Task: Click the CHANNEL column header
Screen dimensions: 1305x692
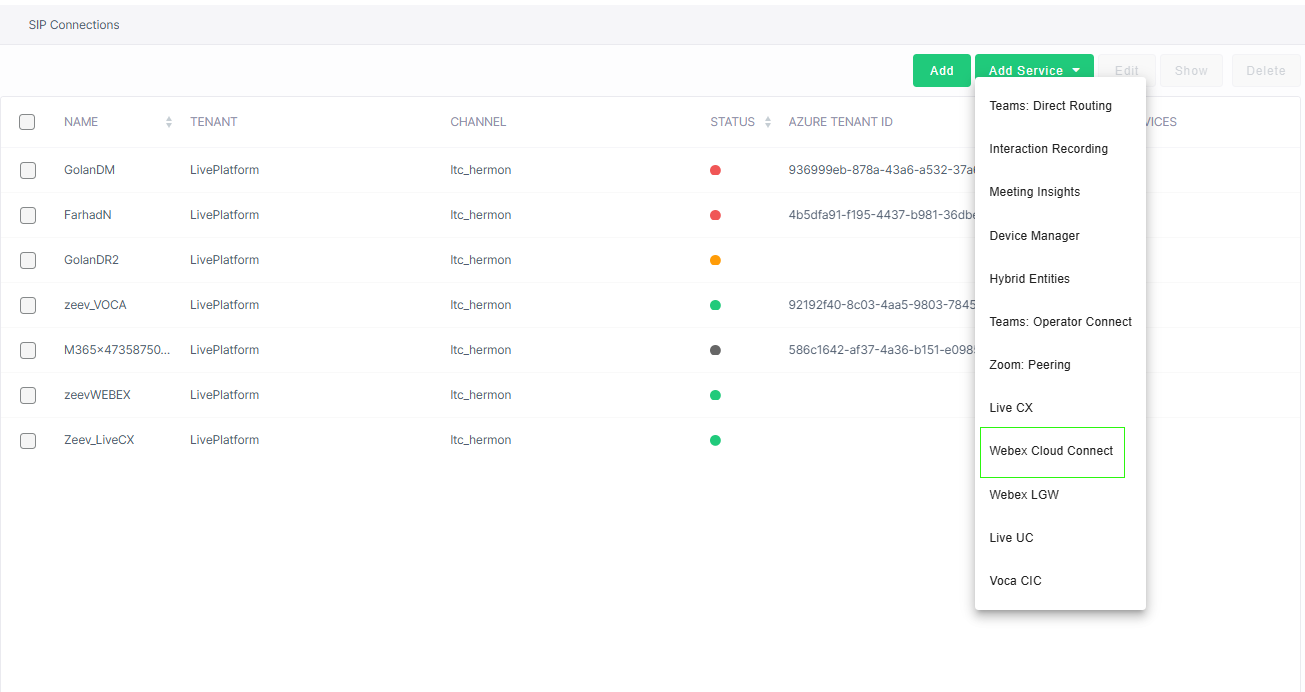Action: [x=478, y=122]
